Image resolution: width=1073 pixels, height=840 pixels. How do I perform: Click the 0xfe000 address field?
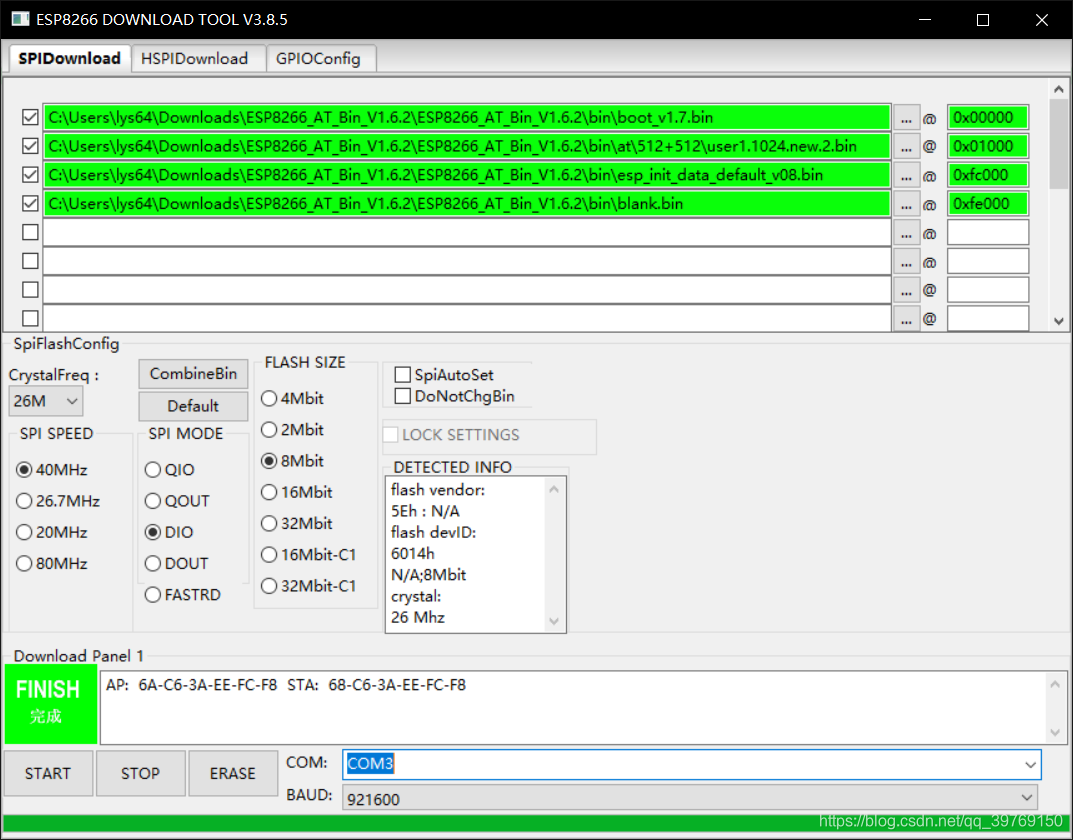click(987, 204)
